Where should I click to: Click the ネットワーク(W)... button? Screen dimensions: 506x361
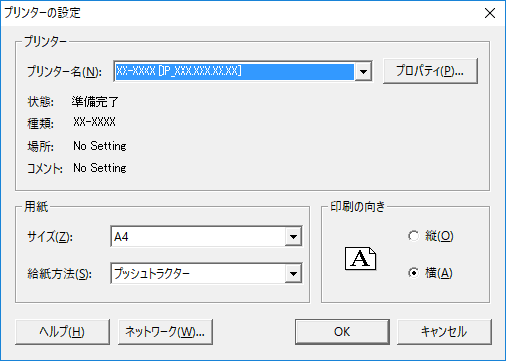click(165, 332)
